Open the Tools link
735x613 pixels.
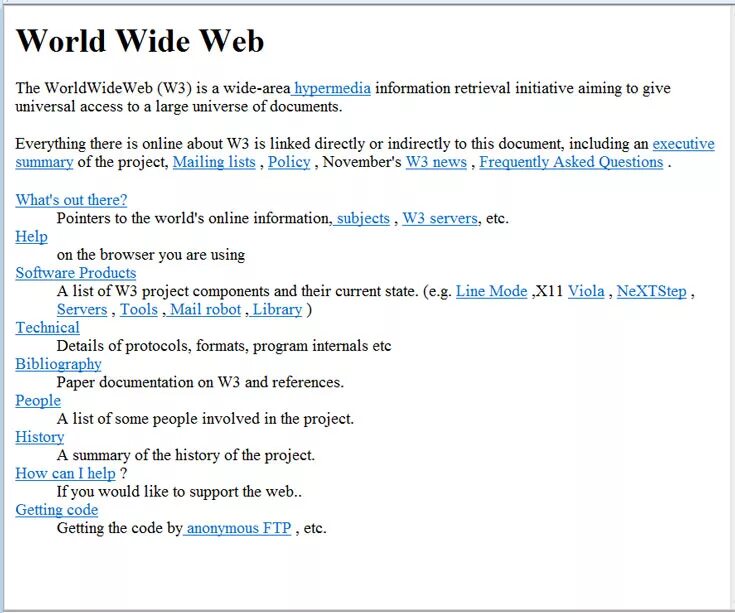pos(139,310)
